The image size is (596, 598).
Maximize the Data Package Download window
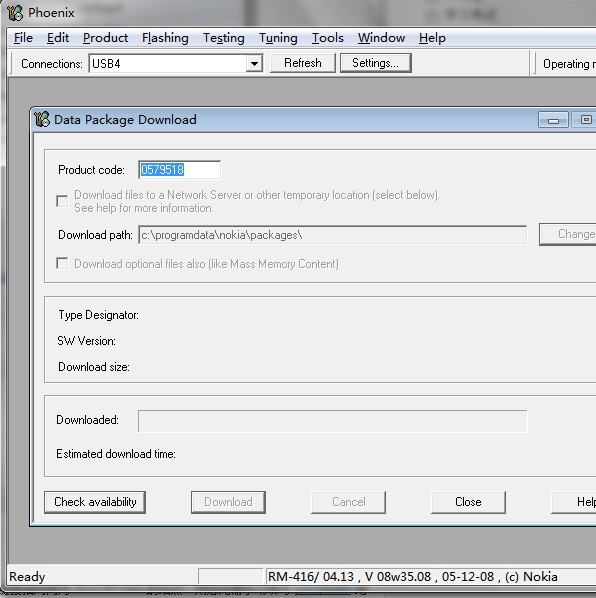point(583,120)
